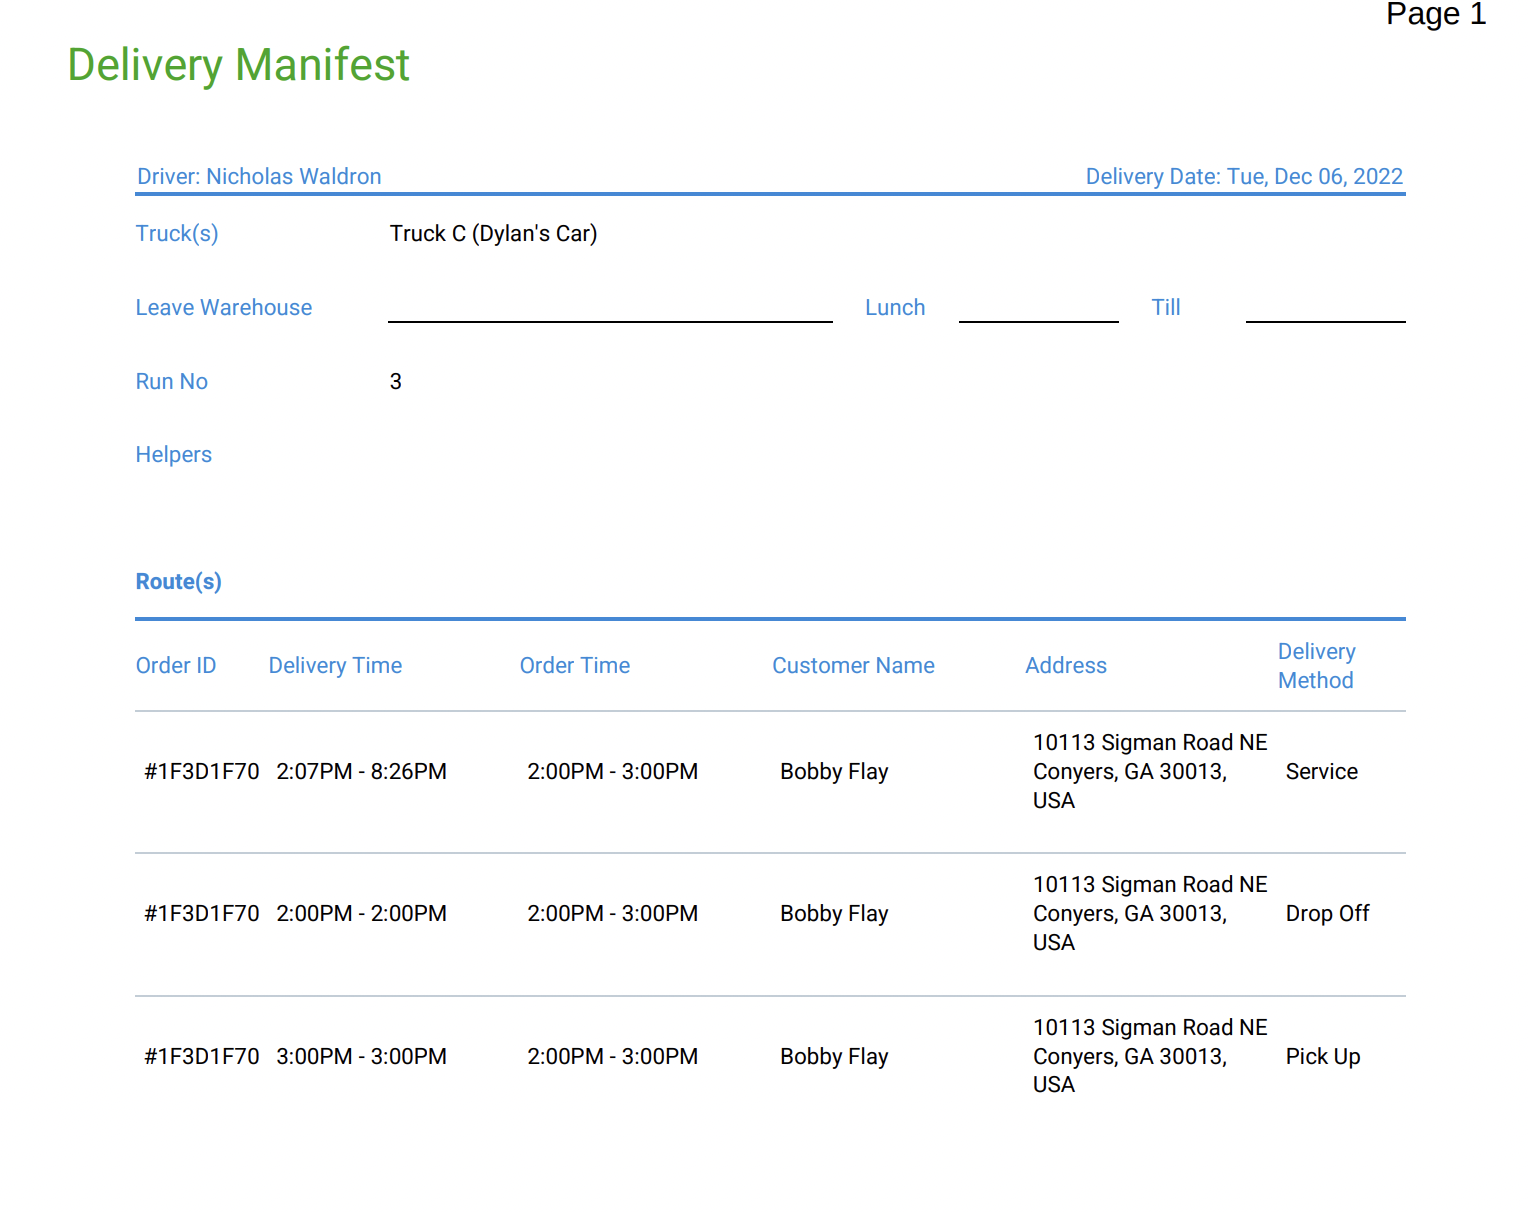Select the first #1F3D1F70 order ID

(x=201, y=771)
